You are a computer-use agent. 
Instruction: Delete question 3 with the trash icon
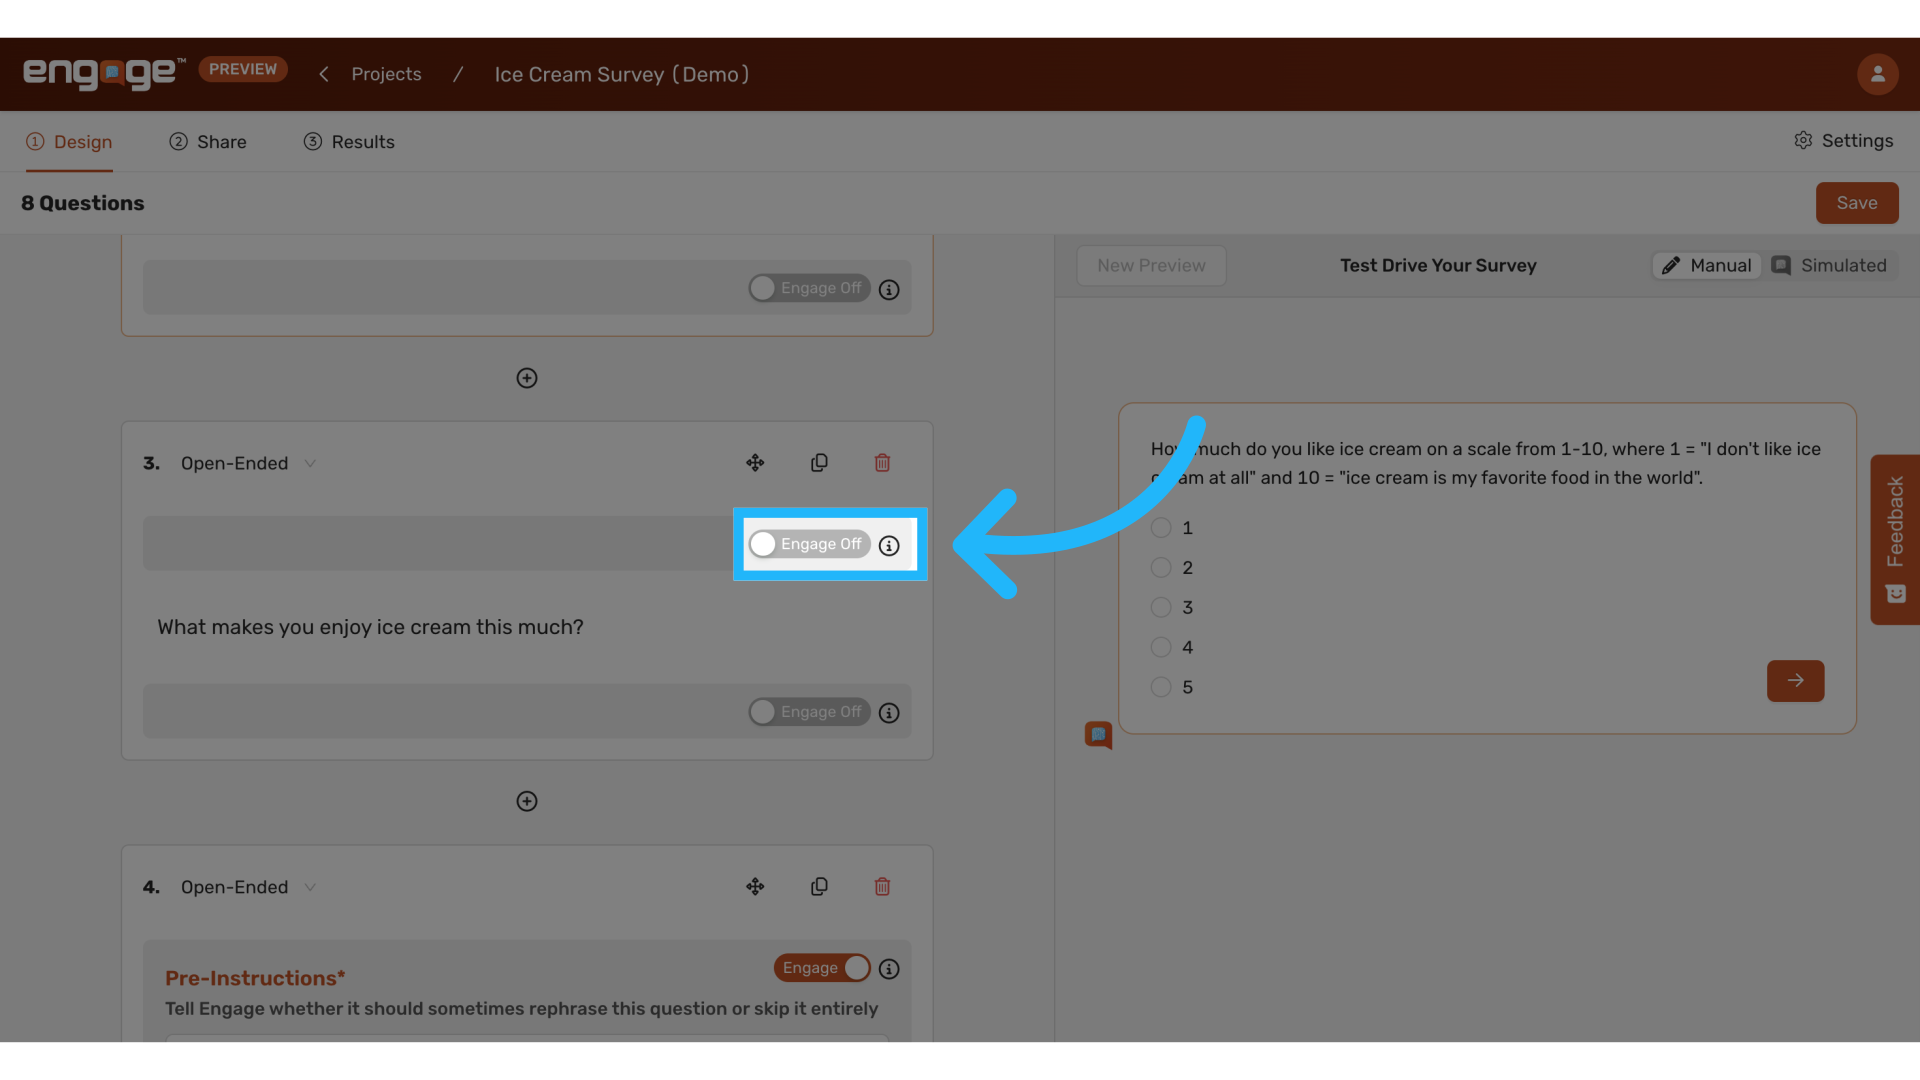point(882,463)
